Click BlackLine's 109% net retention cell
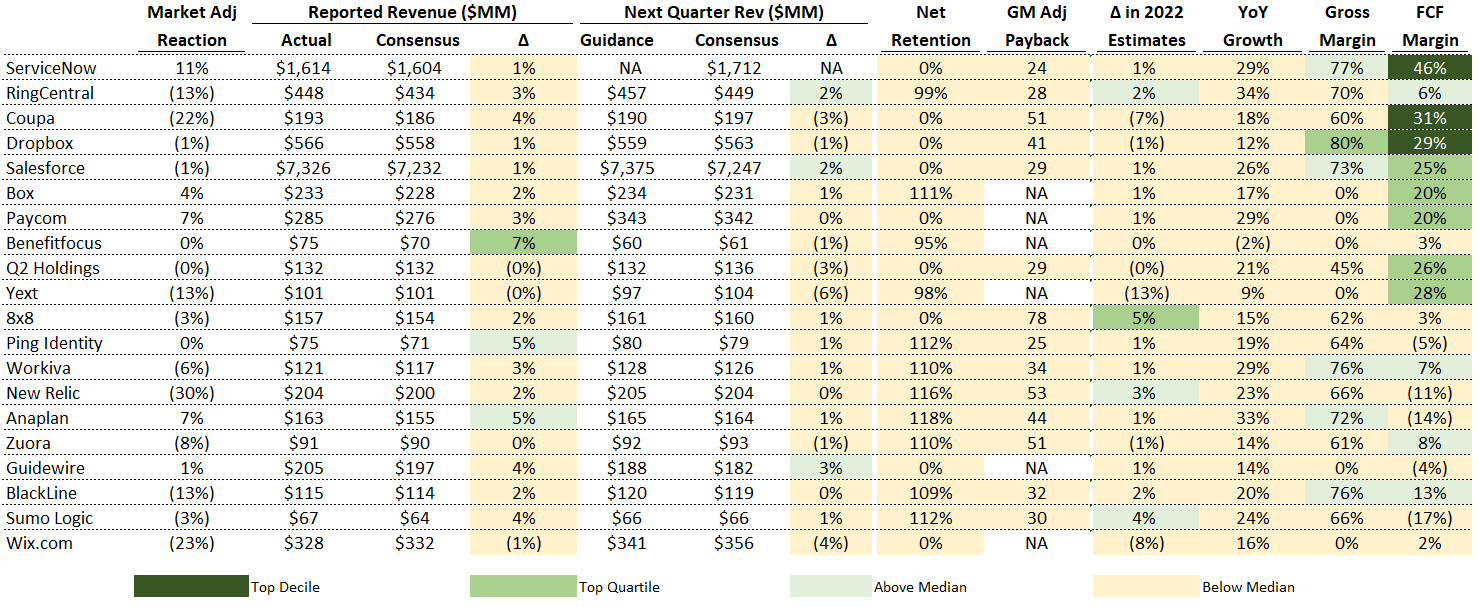 [x=930, y=493]
